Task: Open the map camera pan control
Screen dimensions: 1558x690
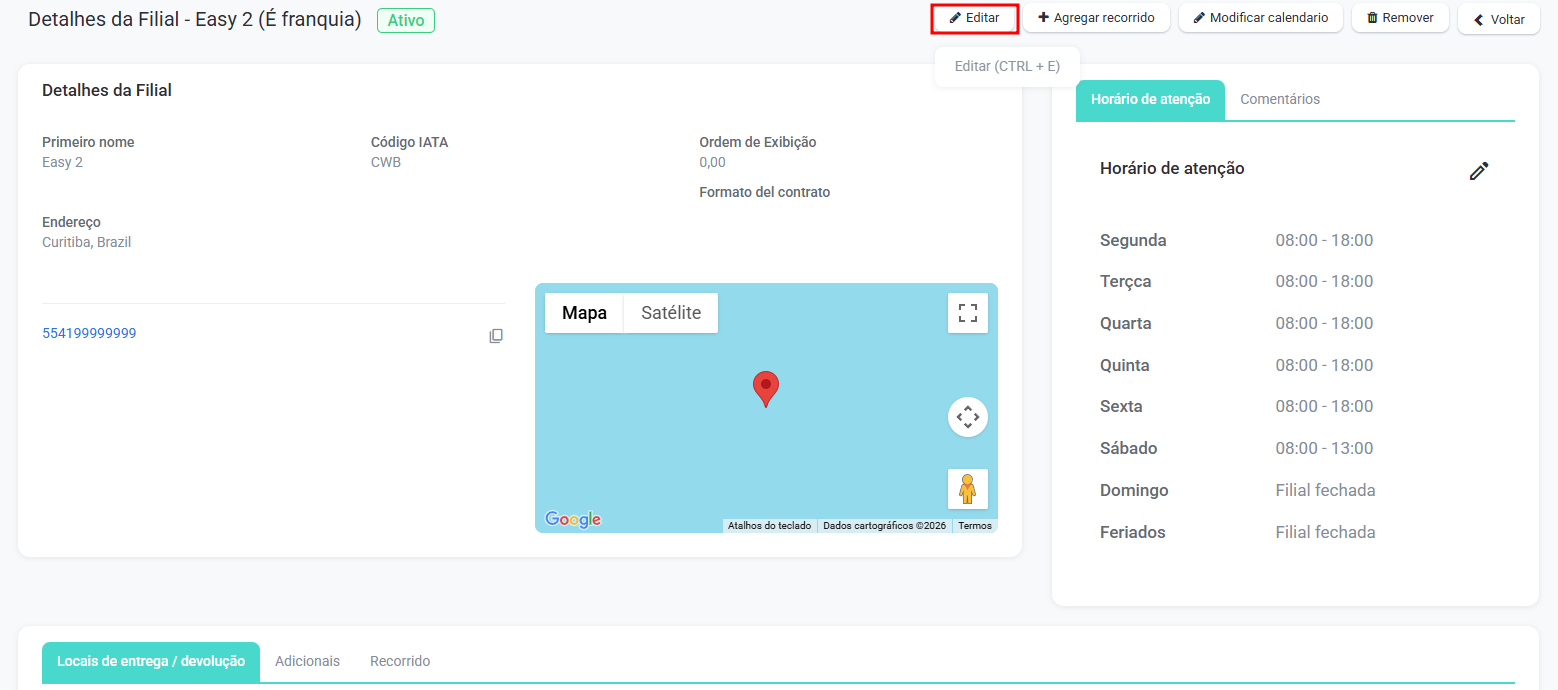Action: 967,417
